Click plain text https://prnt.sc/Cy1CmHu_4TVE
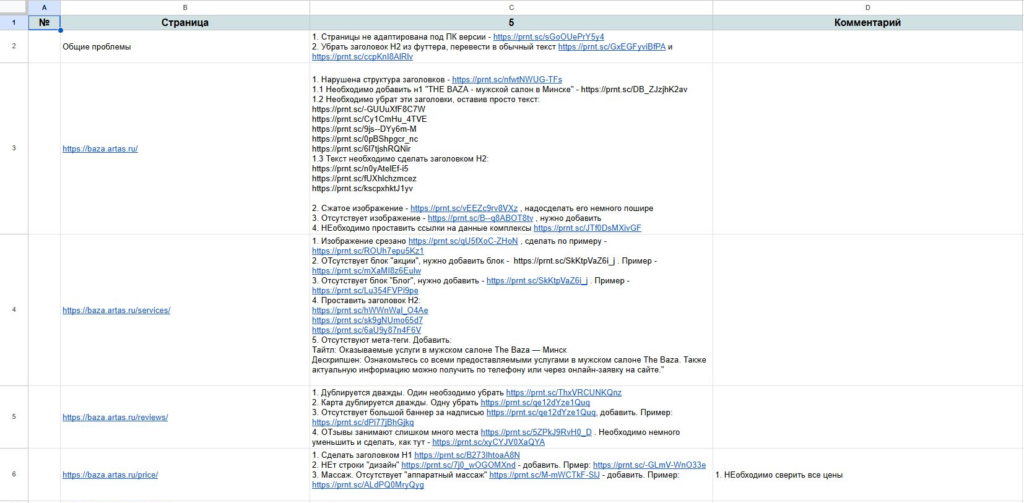Viewport: 1024px width, 503px height. 369,119
